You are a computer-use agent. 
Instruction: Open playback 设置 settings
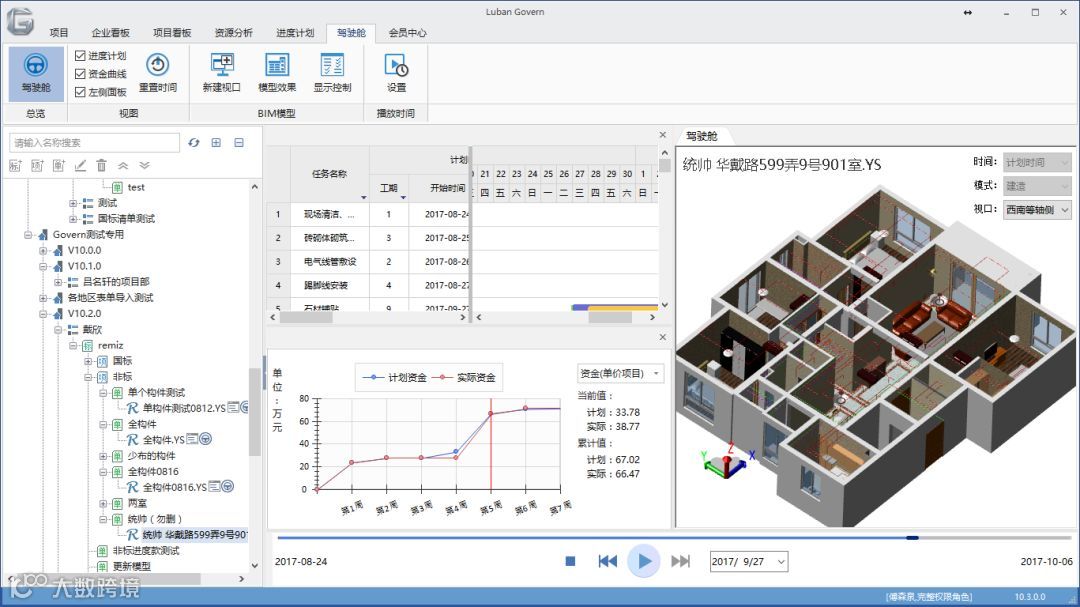tap(396, 73)
